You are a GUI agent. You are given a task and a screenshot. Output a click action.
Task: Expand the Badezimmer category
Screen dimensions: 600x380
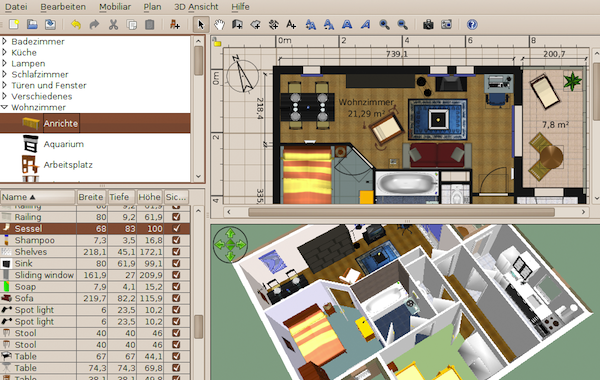[5, 41]
